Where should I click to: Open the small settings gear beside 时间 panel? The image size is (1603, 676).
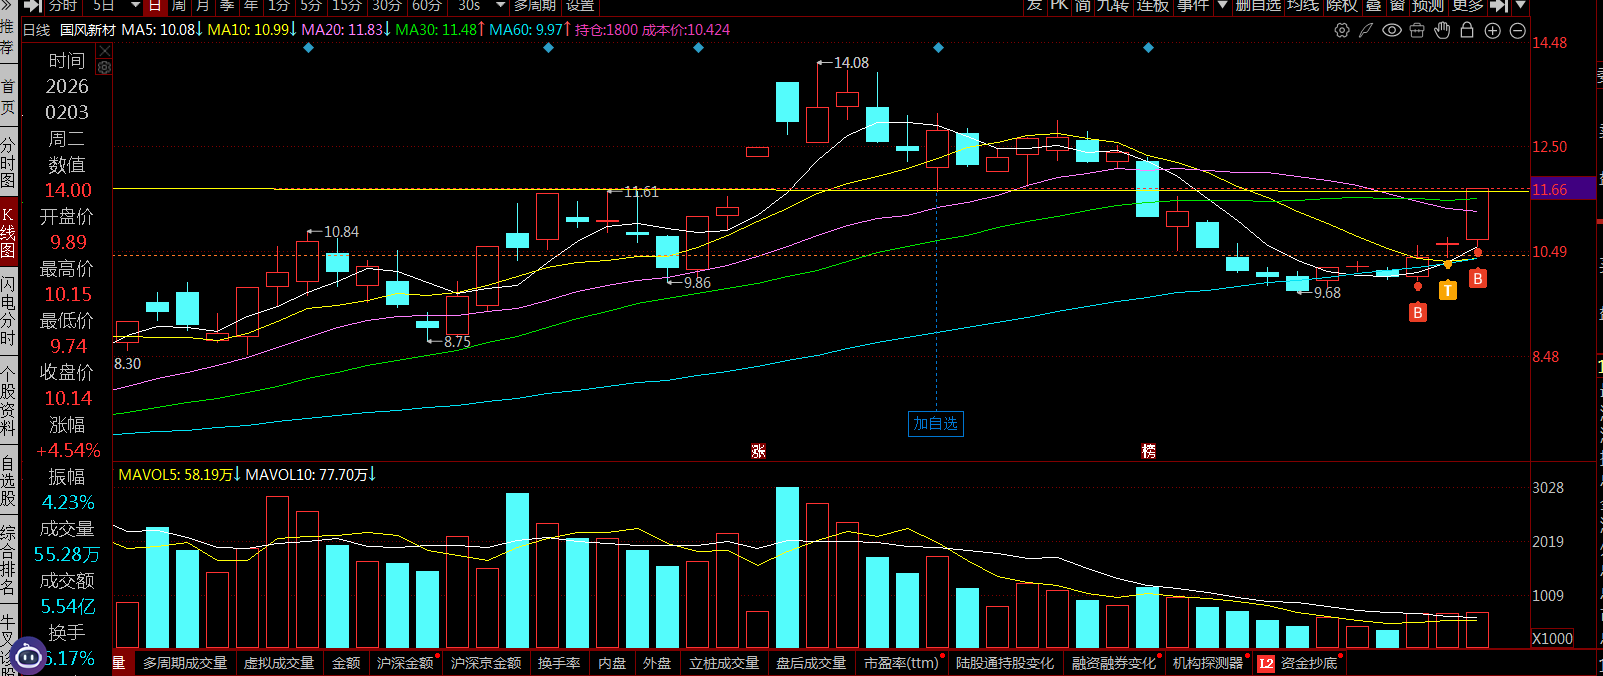[x=104, y=67]
